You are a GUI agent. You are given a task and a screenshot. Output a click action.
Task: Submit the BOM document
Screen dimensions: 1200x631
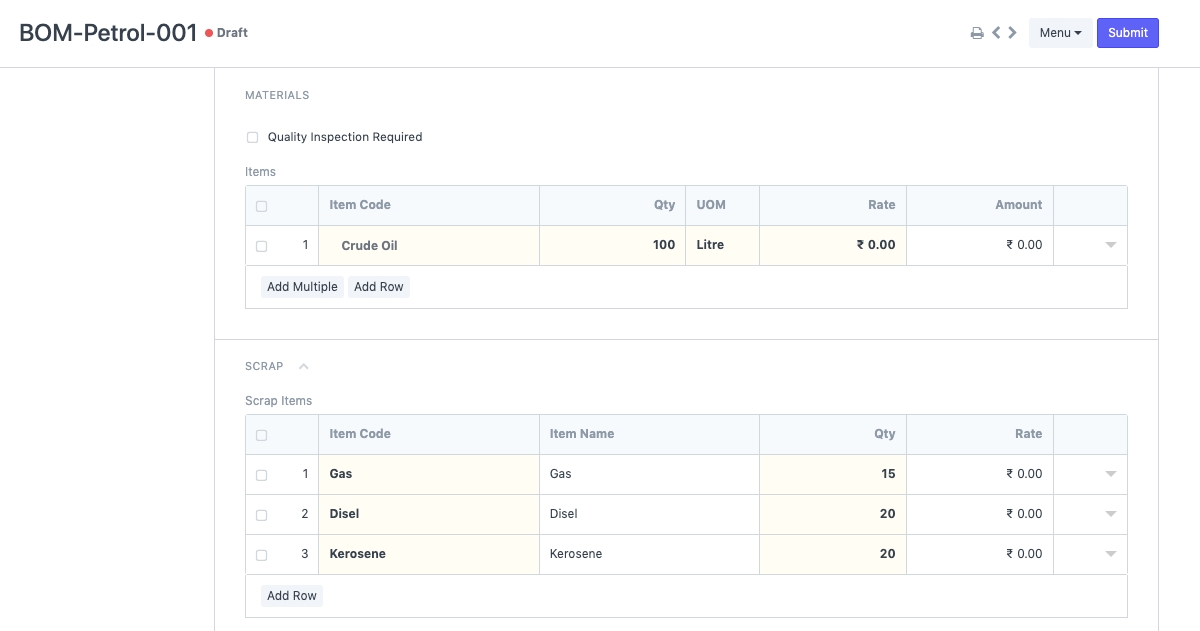click(1127, 33)
